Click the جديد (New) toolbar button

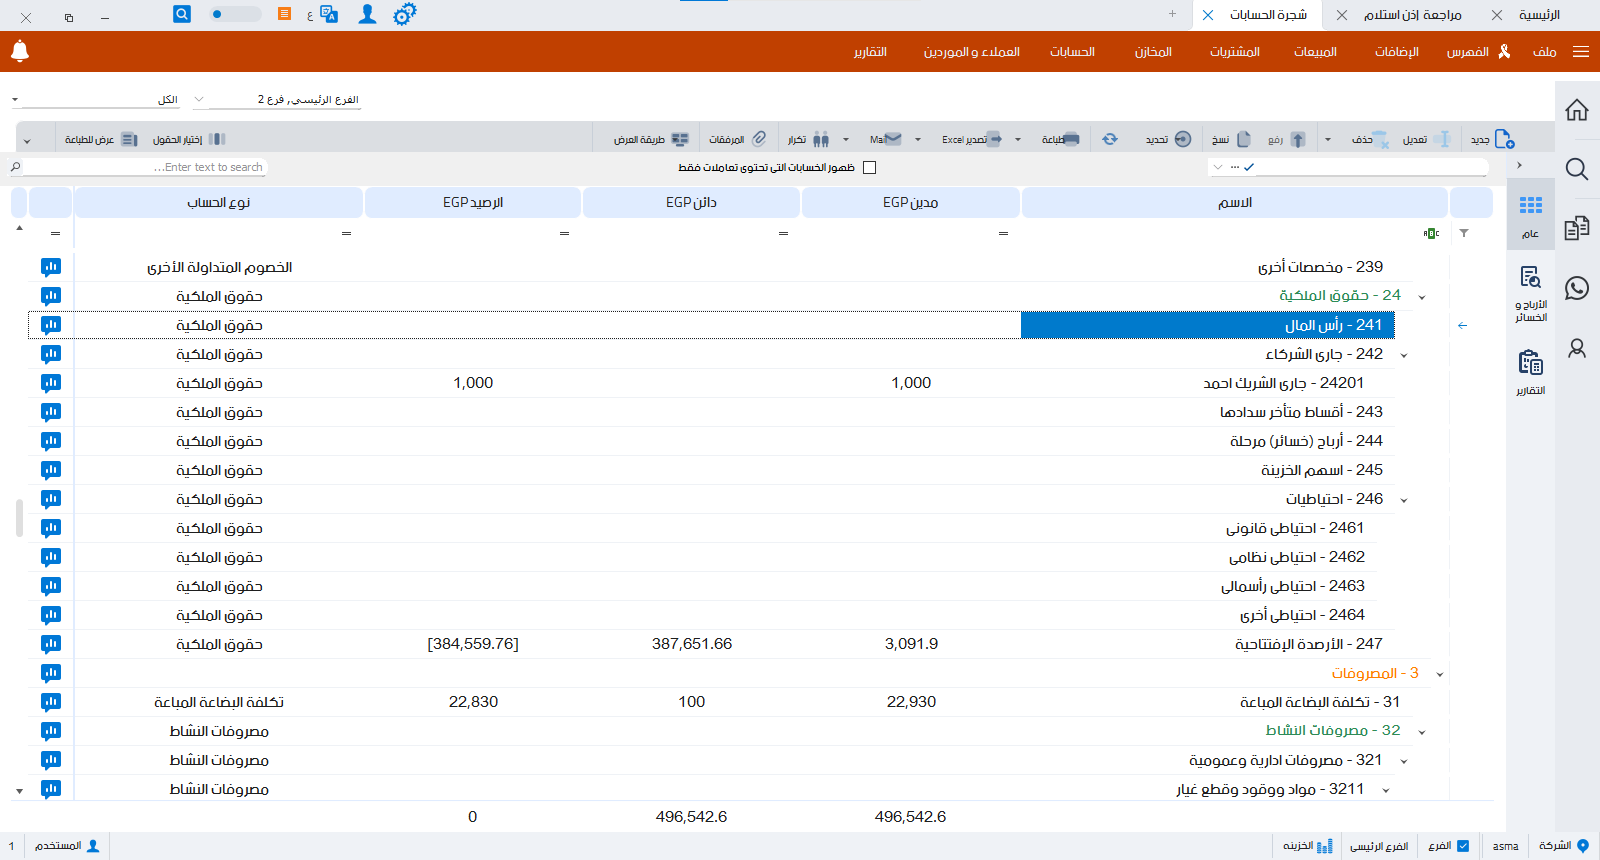point(1492,140)
